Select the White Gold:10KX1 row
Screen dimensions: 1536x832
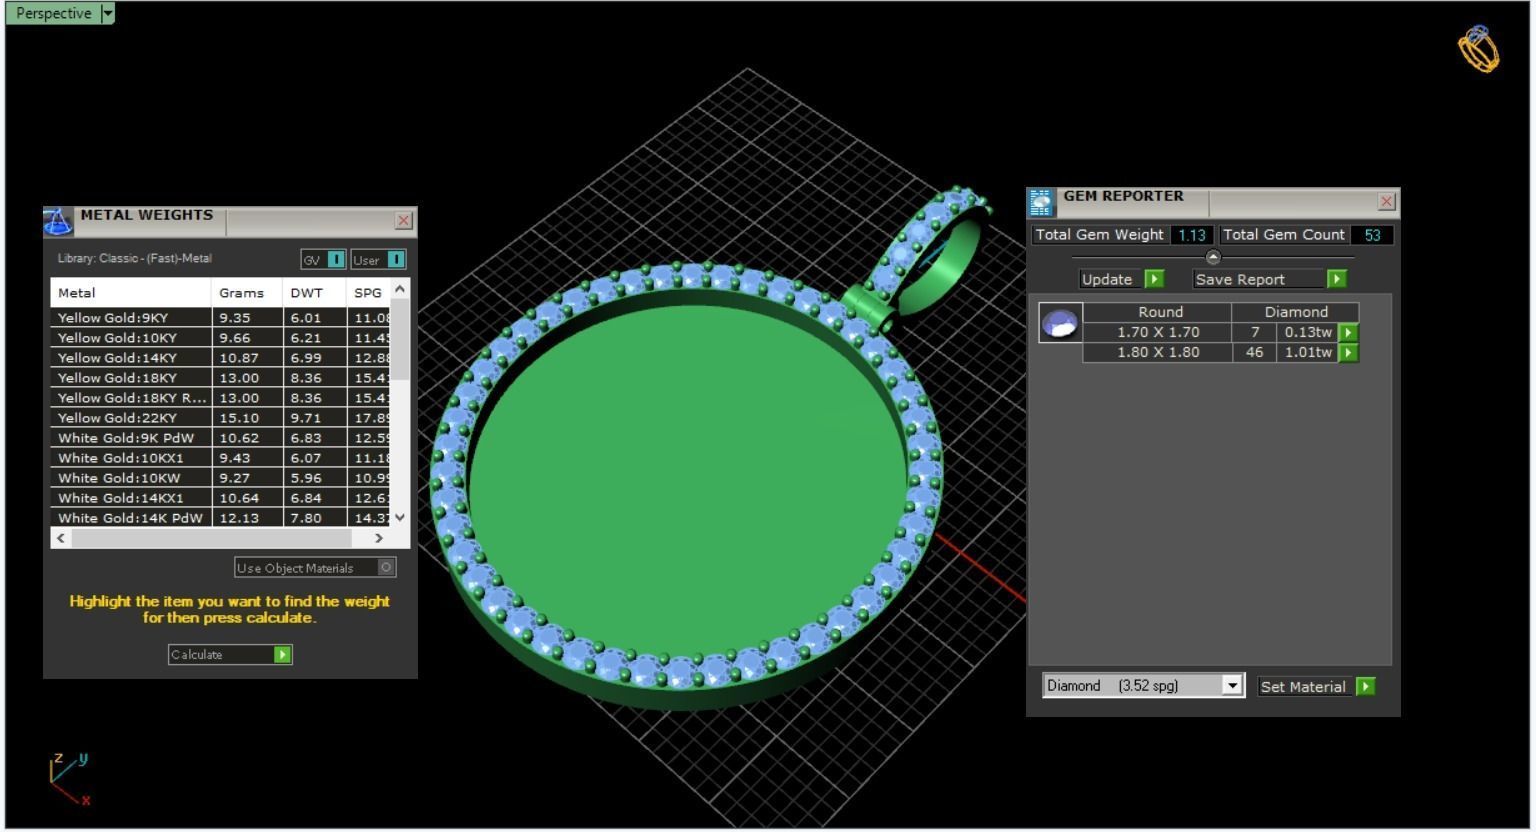(221, 458)
